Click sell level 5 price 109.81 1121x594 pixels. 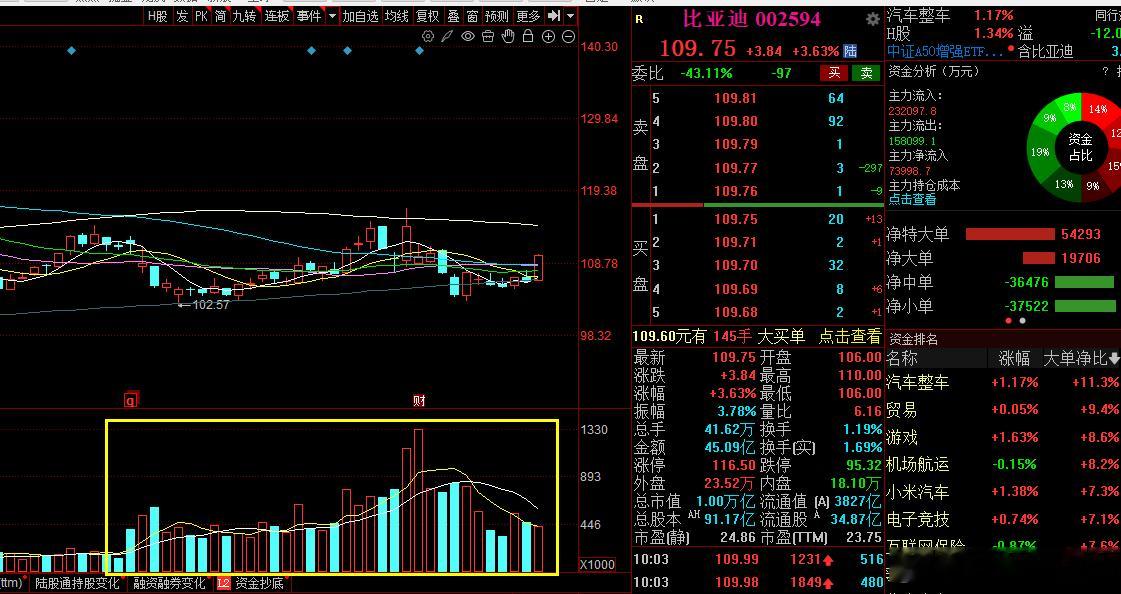(x=735, y=98)
